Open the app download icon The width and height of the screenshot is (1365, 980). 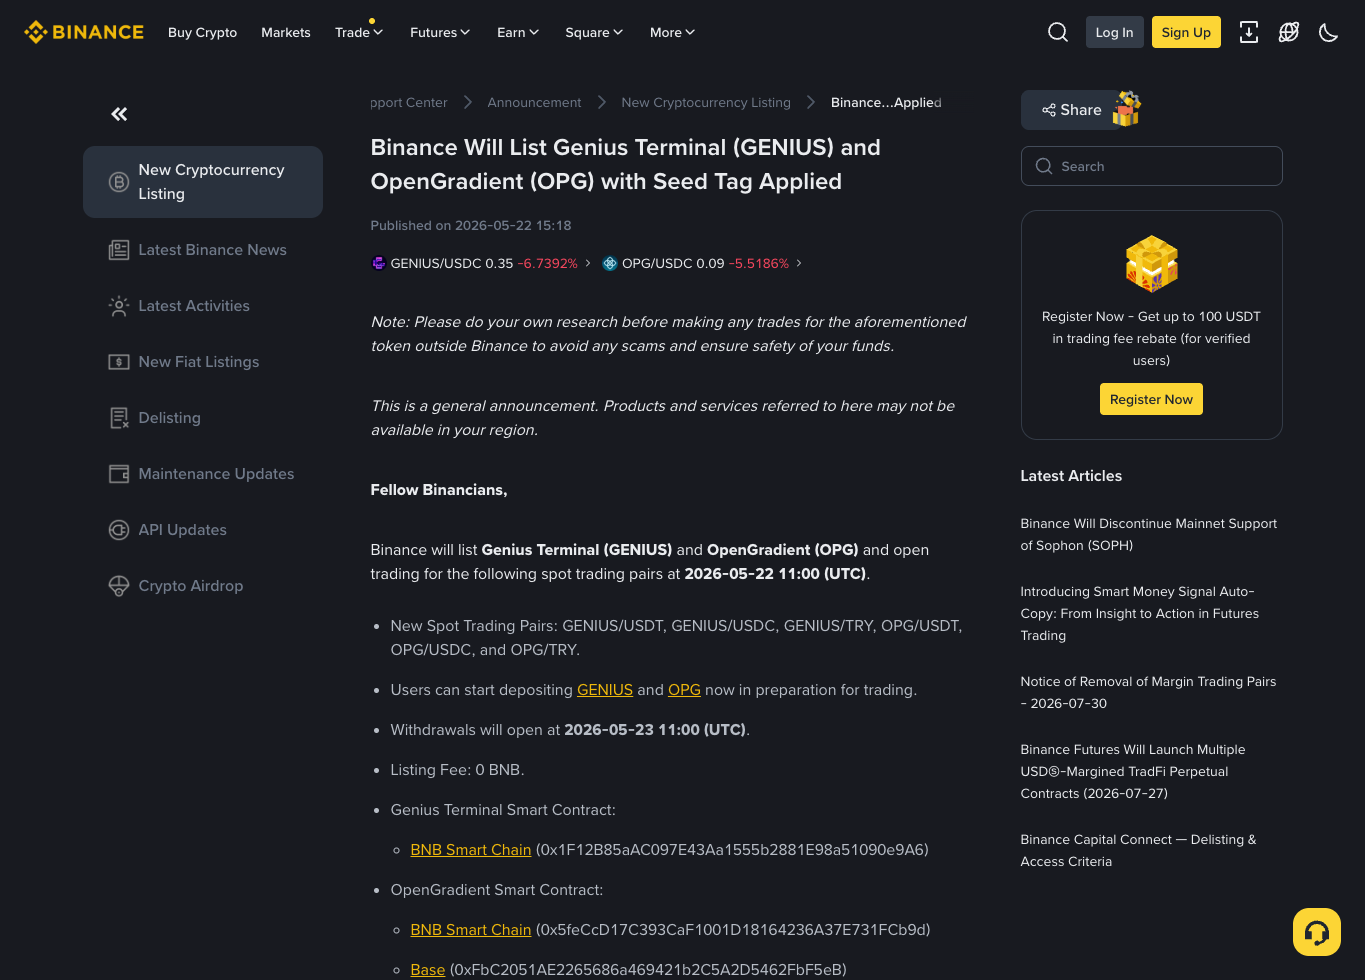point(1249,32)
